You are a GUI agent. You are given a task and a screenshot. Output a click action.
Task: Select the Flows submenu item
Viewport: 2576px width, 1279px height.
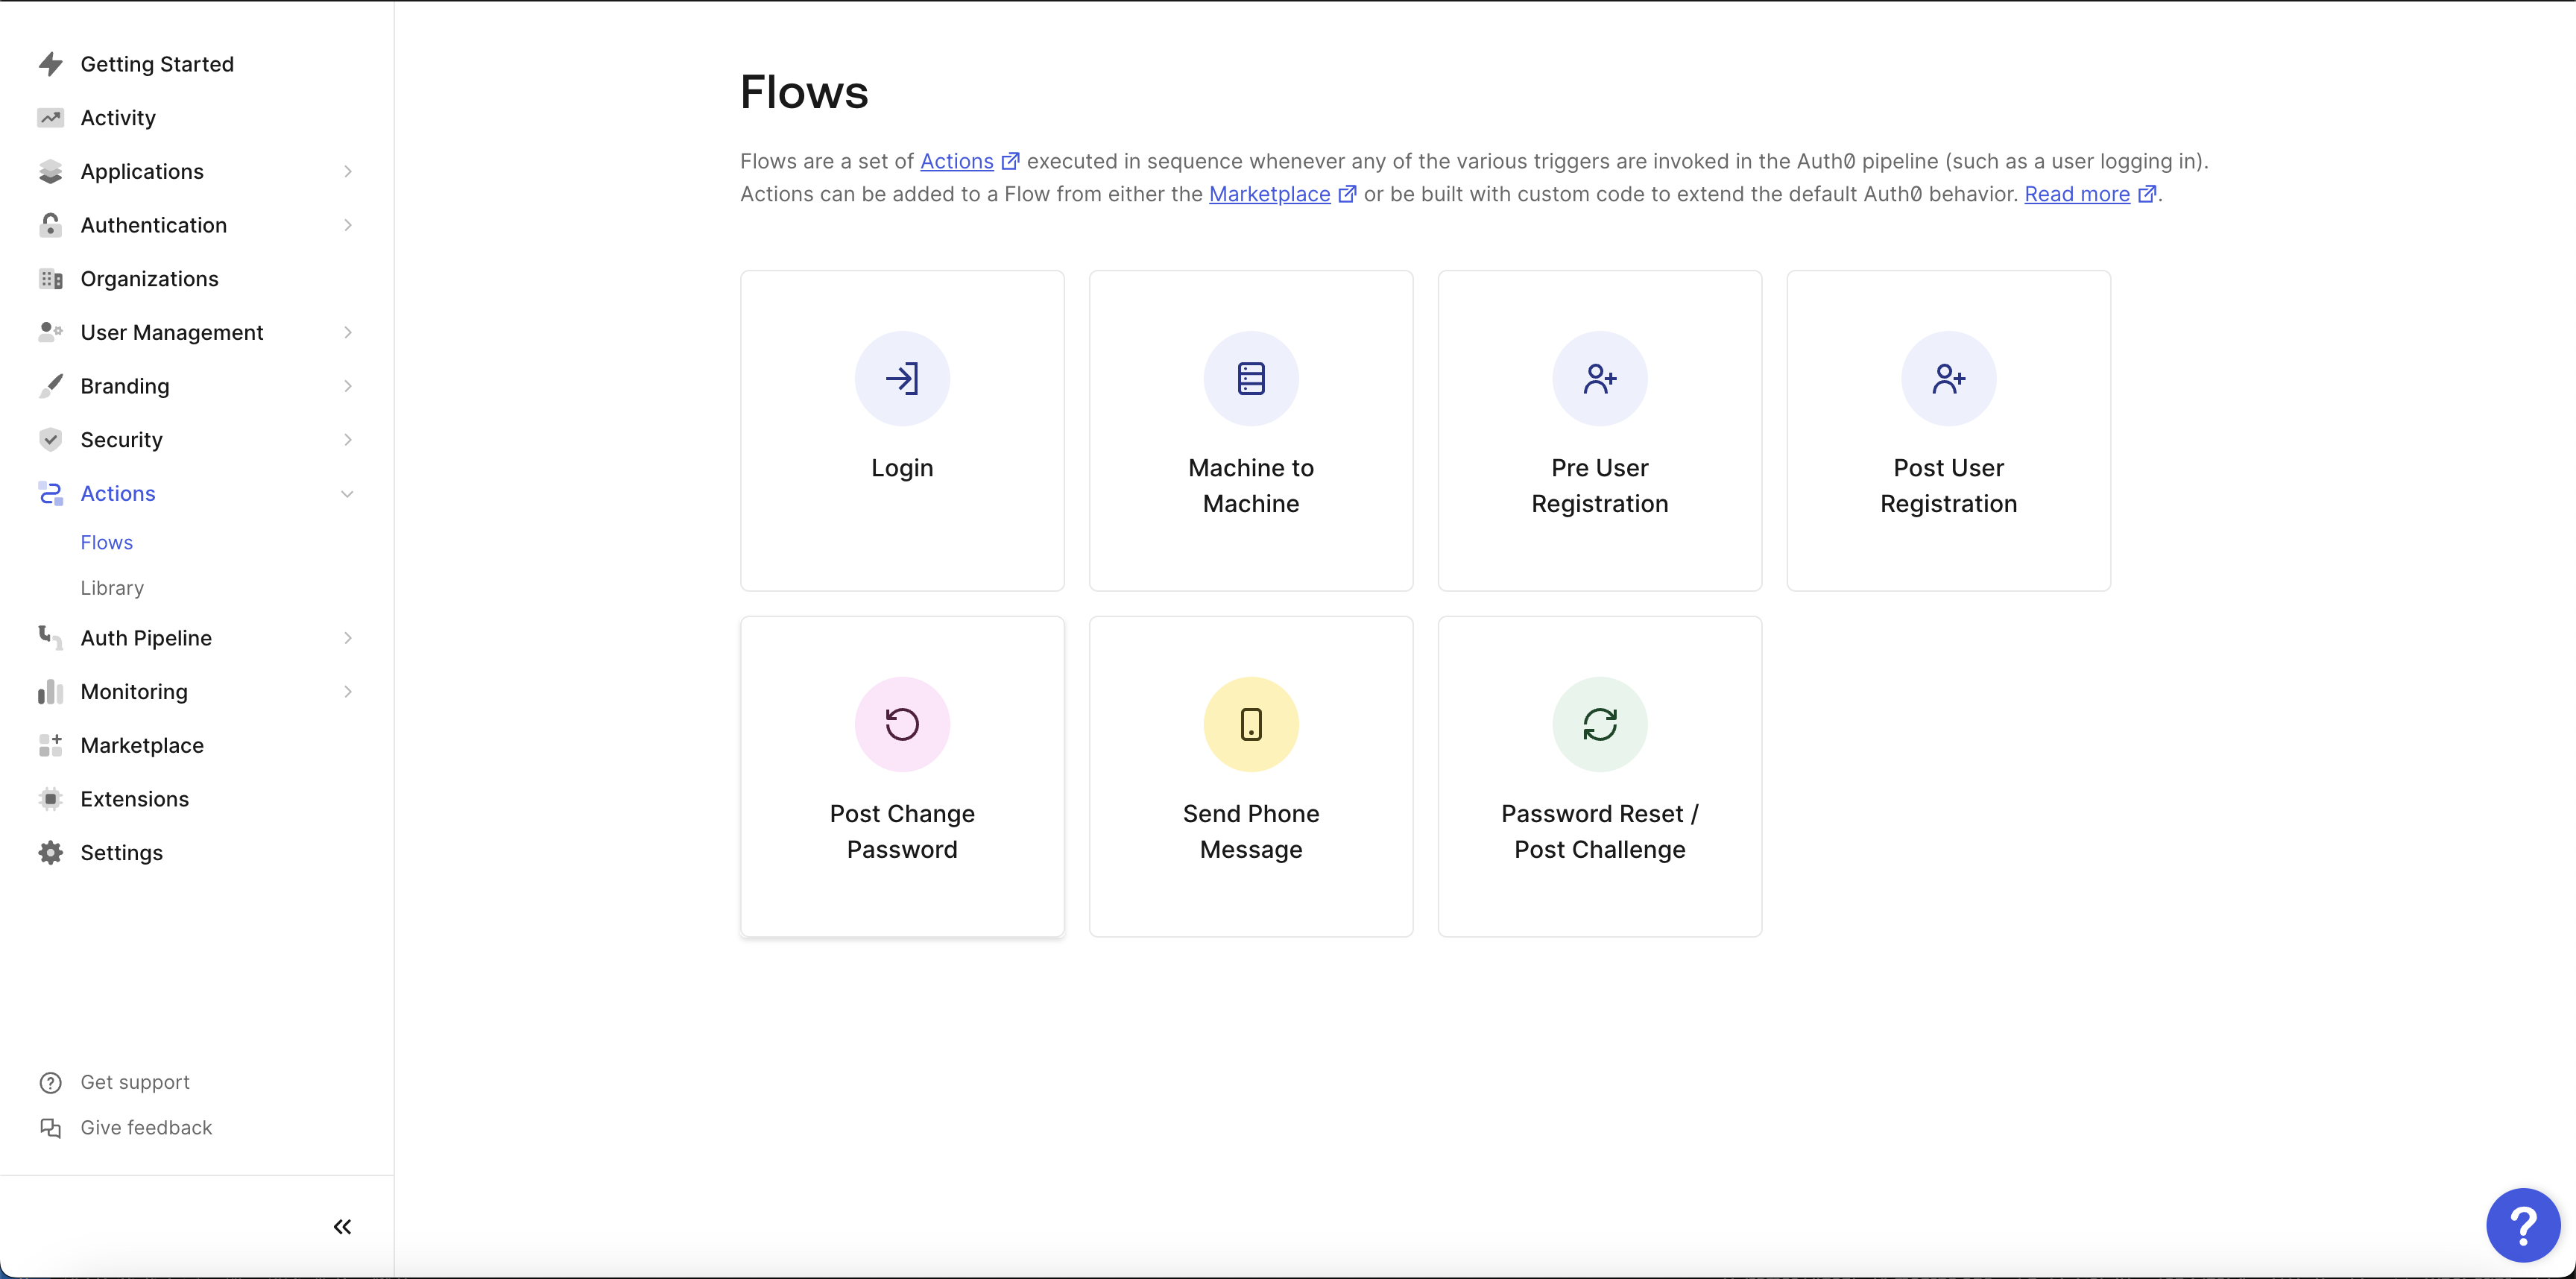pos(106,542)
